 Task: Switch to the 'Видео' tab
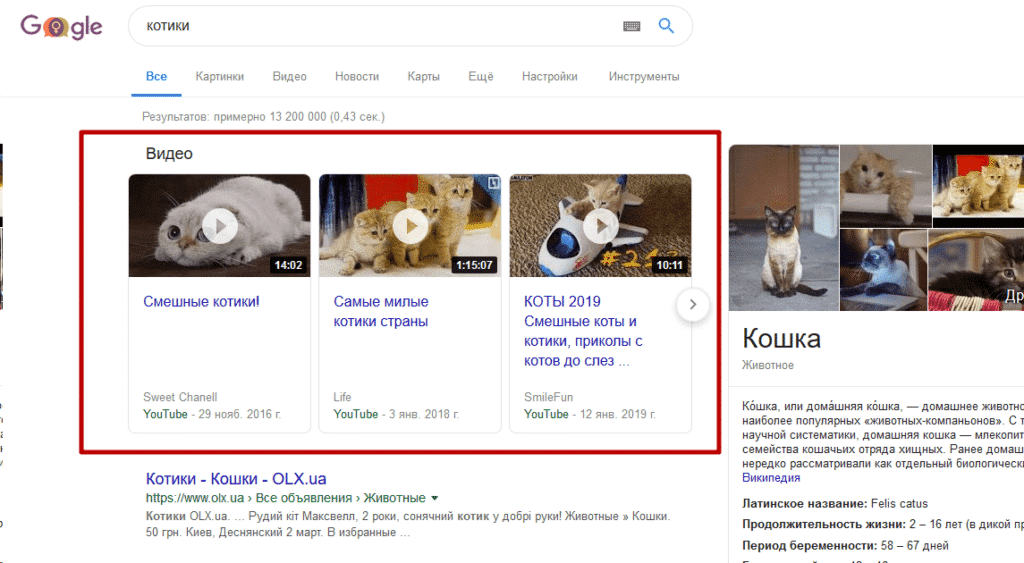click(289, 76)
